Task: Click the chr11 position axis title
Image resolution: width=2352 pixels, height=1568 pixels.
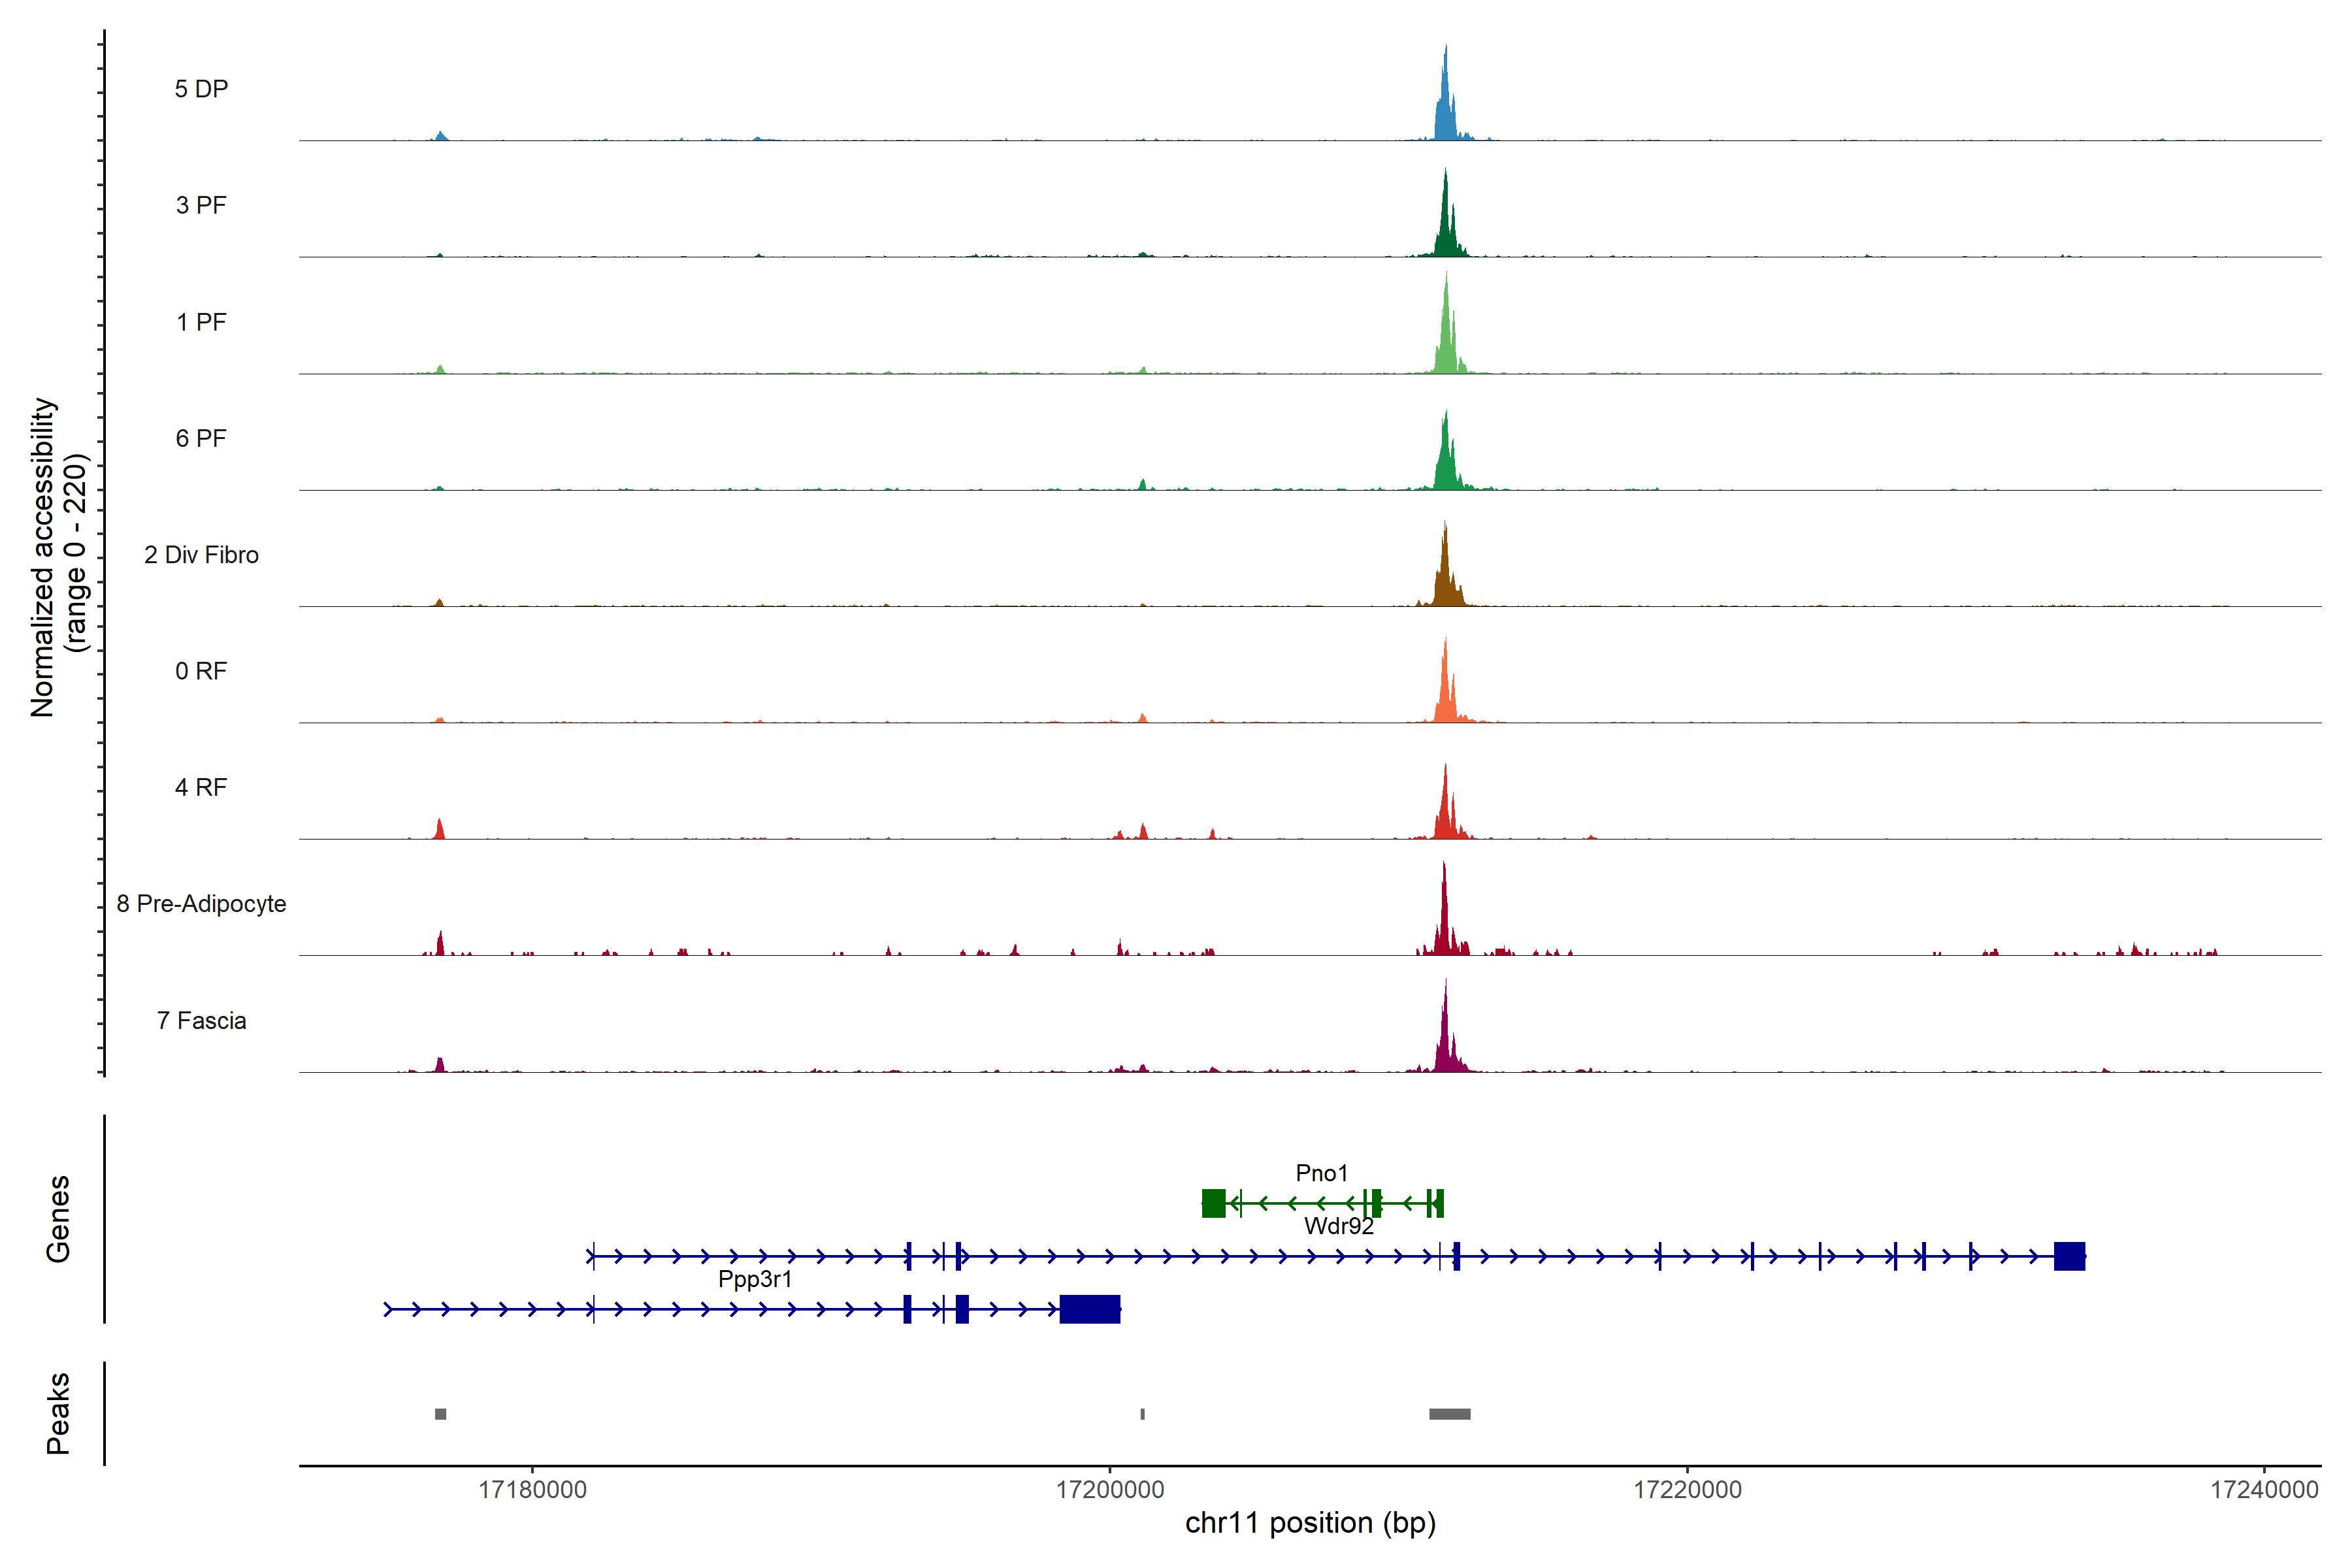Action: [x=1310, y=1523]
